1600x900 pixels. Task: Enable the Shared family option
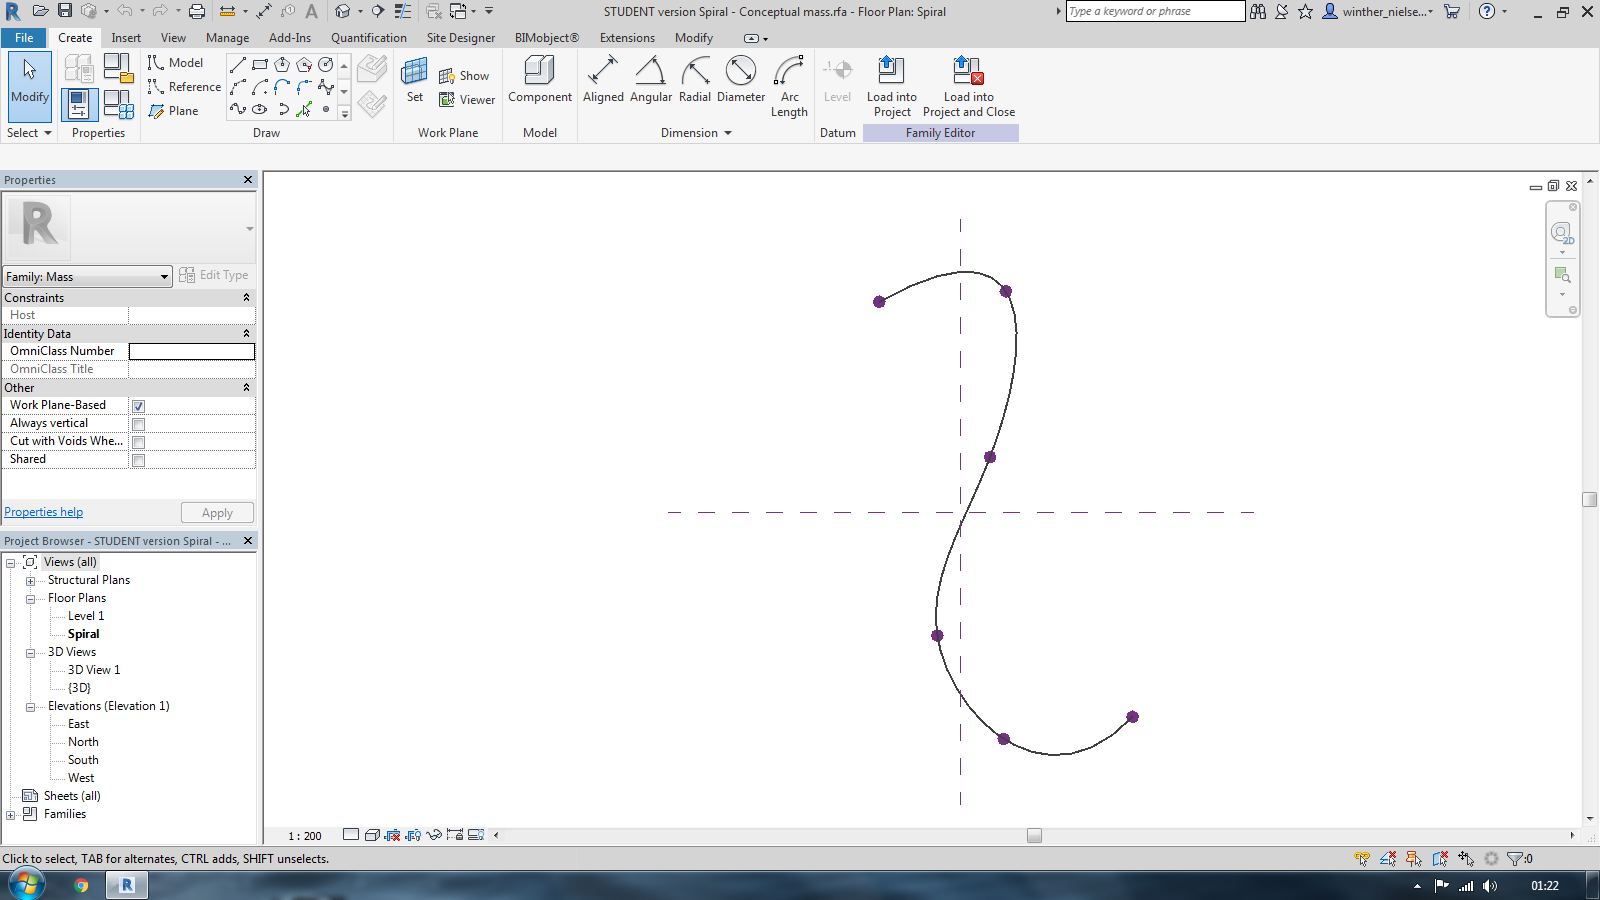[138, 460]
